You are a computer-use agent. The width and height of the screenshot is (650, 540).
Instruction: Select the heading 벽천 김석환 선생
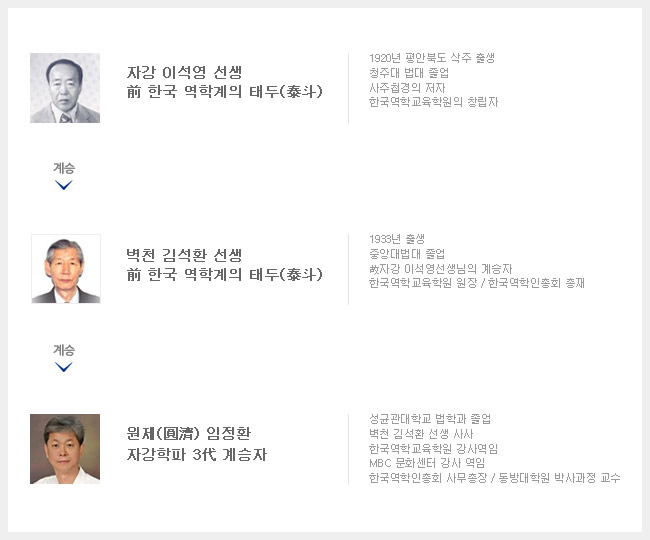pyautogui.click(x=184, y=255)
